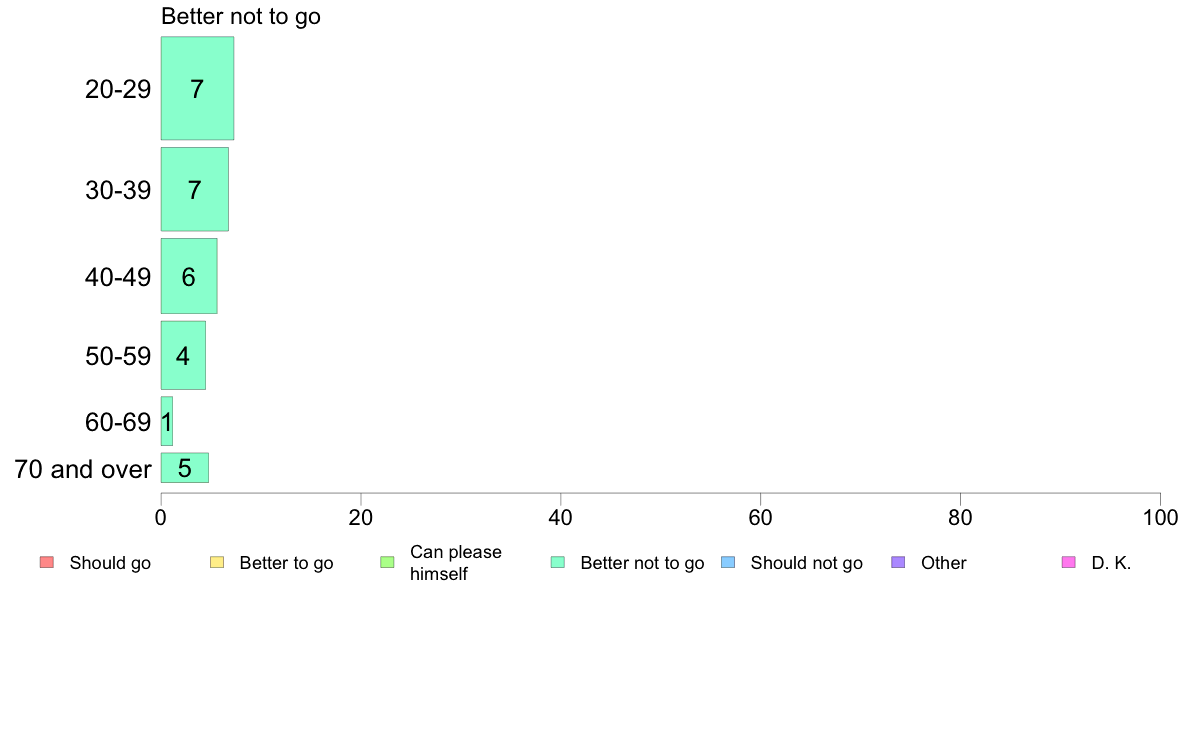Select the pink D. K. legend swatch
Screen dimensions: 1188x736
coord(1069,562)
